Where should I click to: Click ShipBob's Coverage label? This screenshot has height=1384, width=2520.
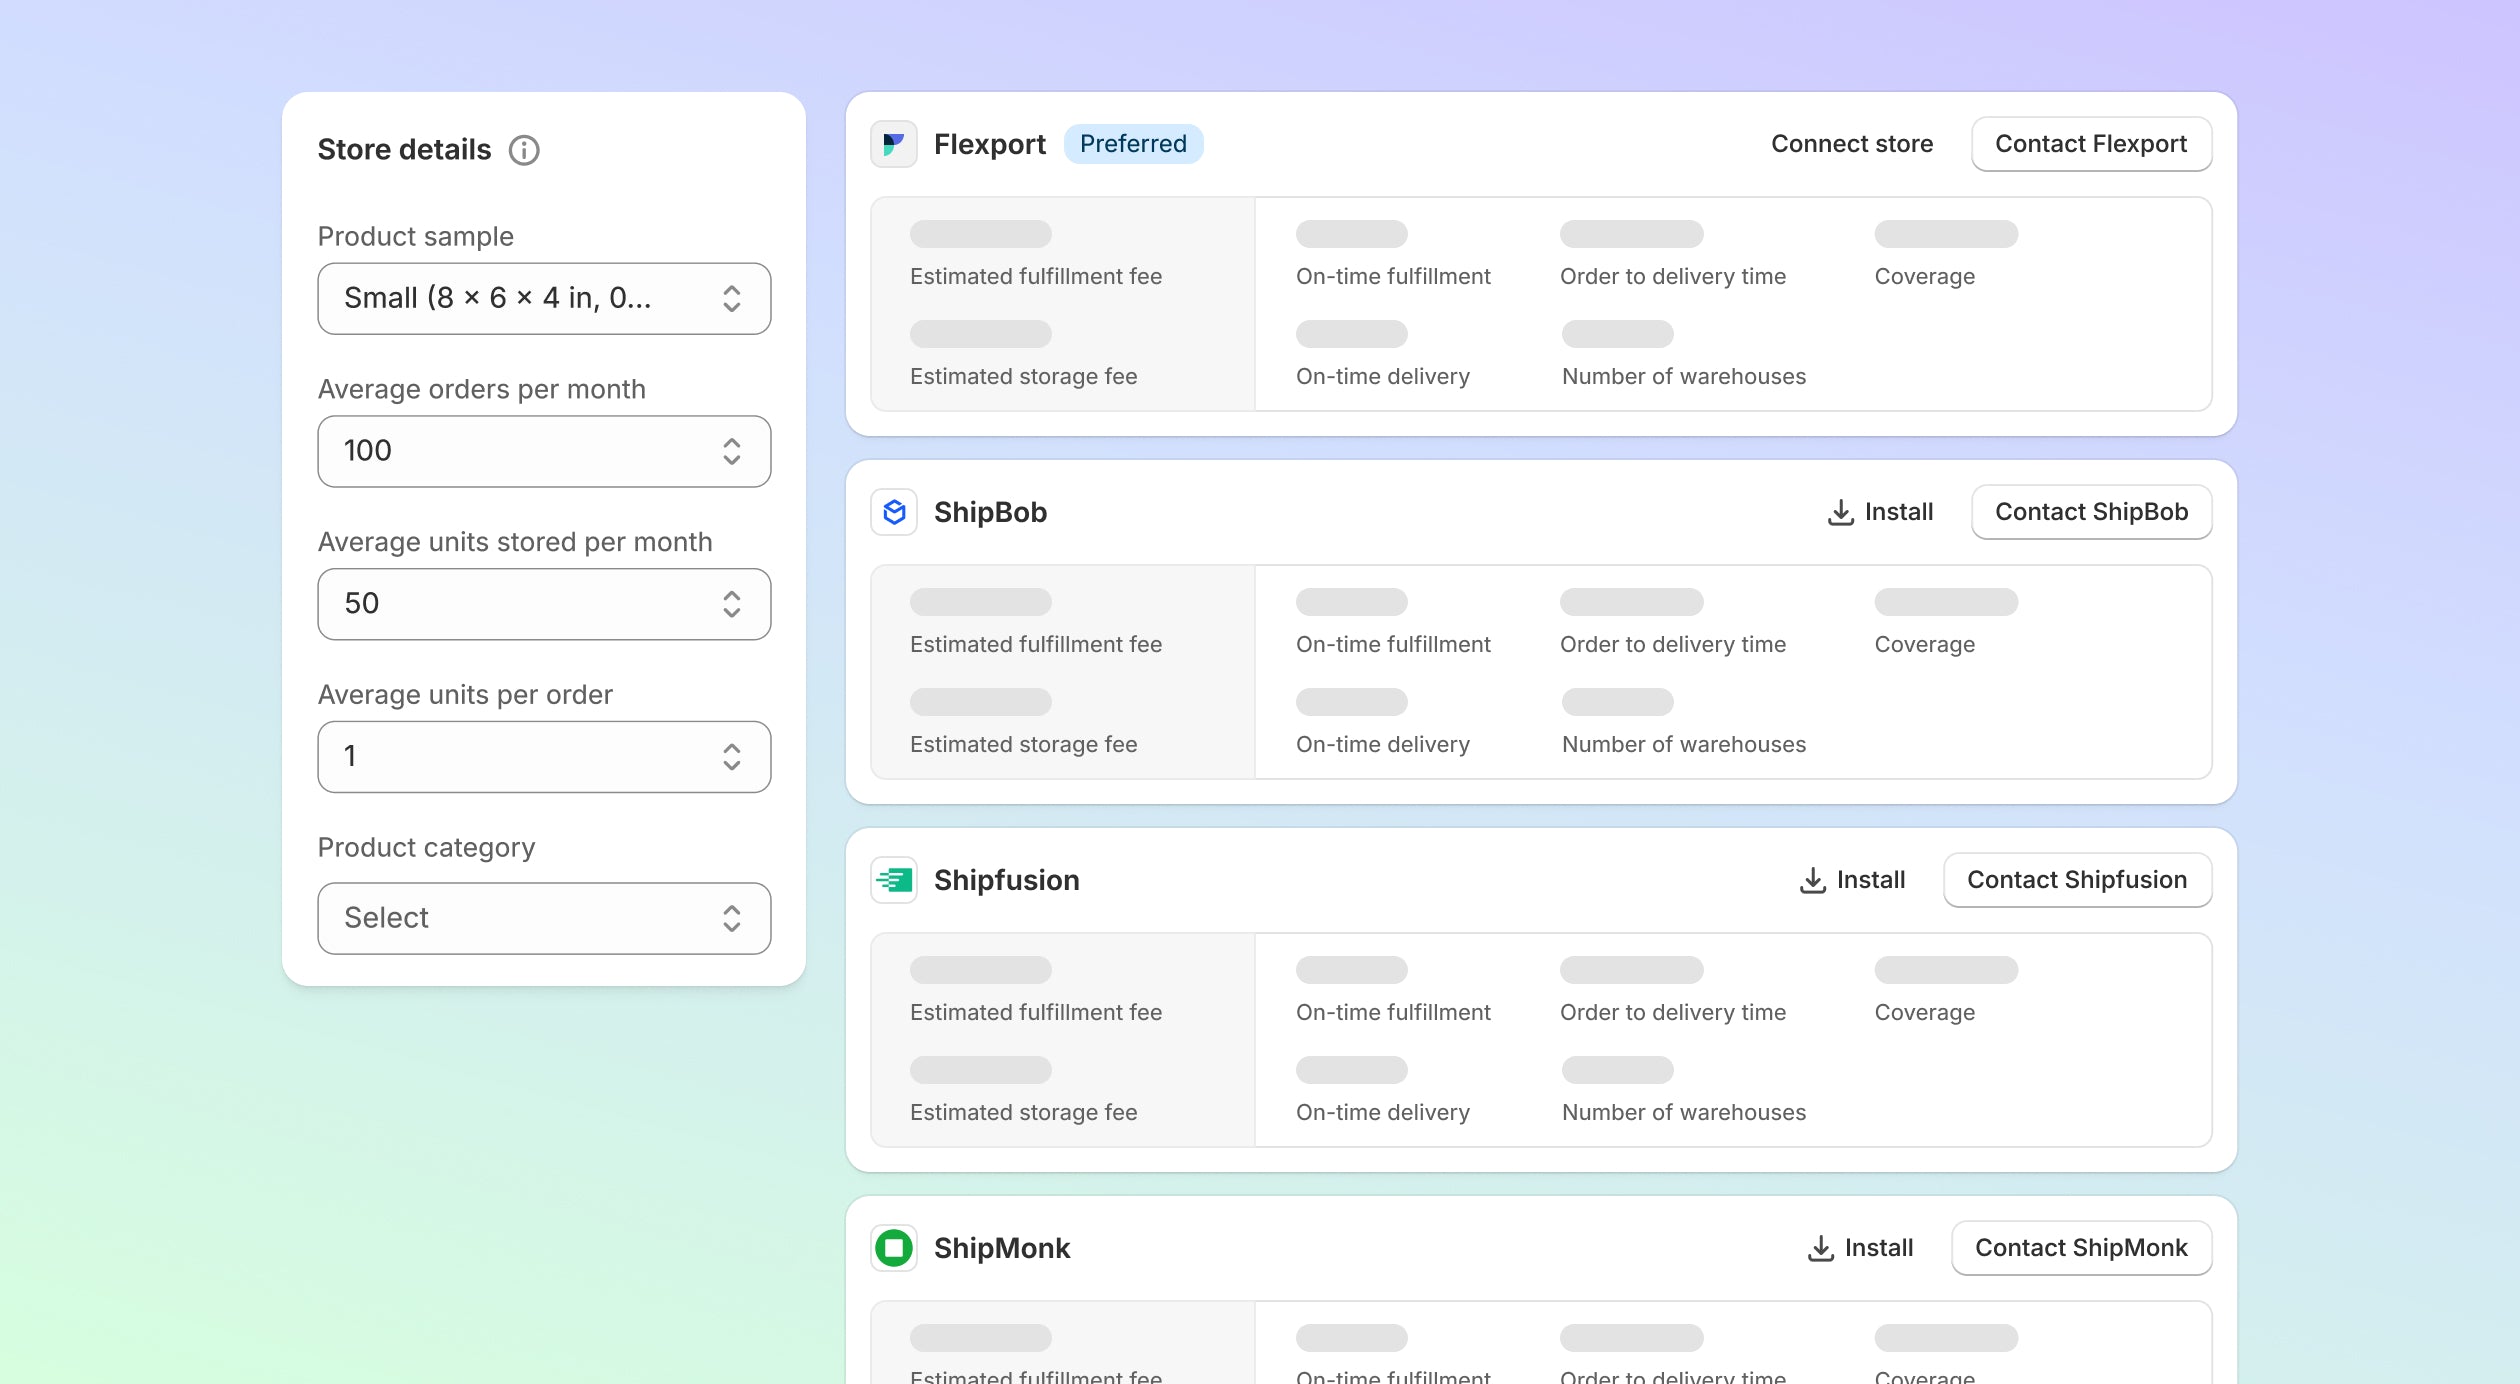pyautogui.click(x=1924, y=644)
